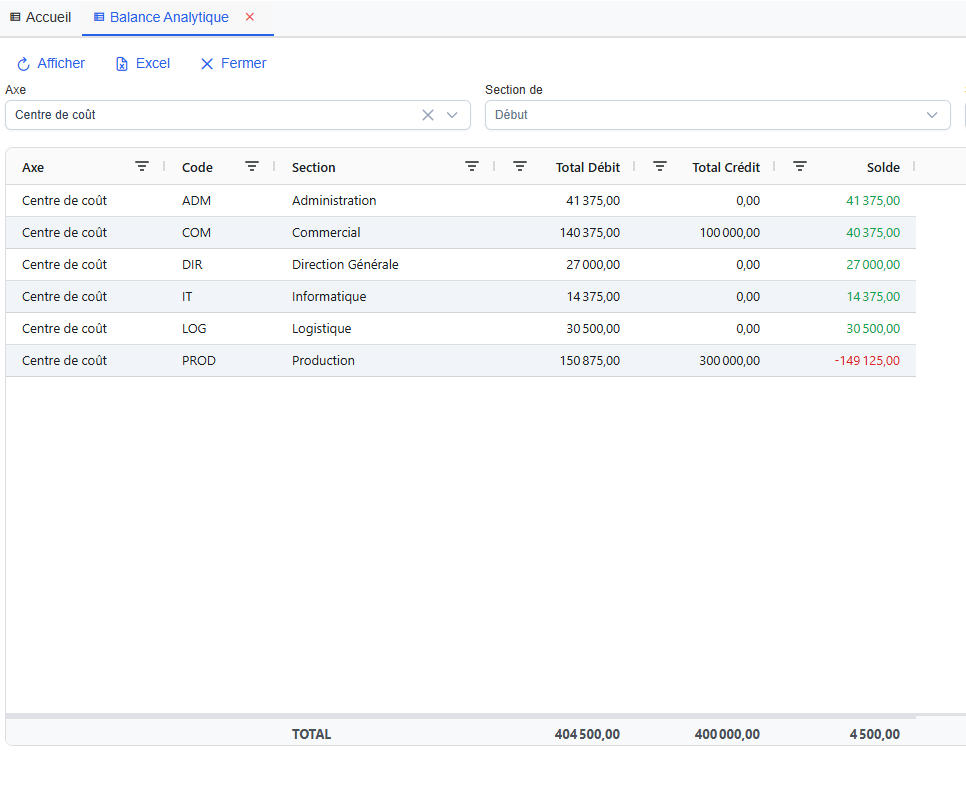The image size is (966, 794).
Task: Click the Excel export icon
Action: (x=122, y=64)
